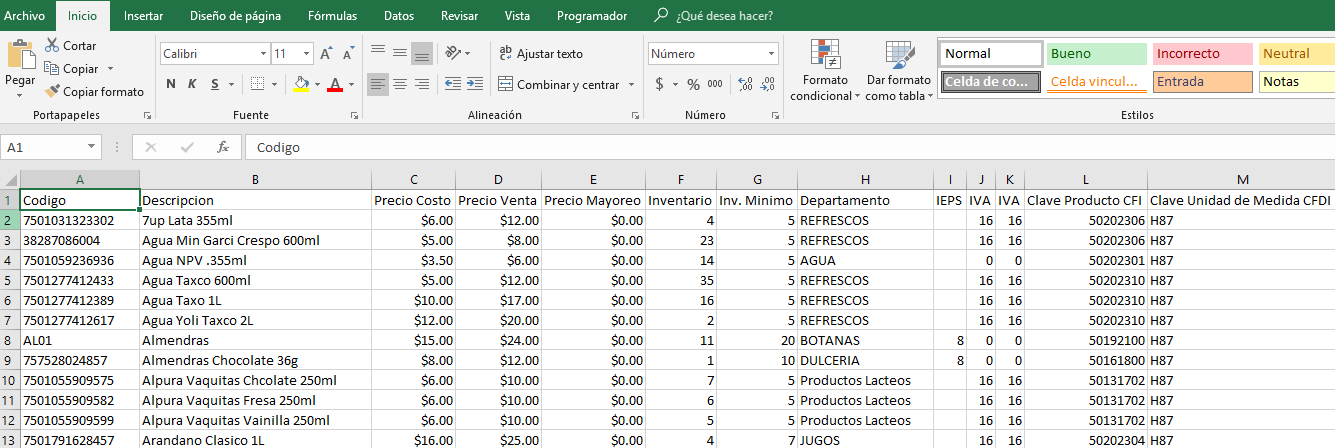Center text horizontally in cell
The image size is (1335, 448).
[x=400, y=84]
